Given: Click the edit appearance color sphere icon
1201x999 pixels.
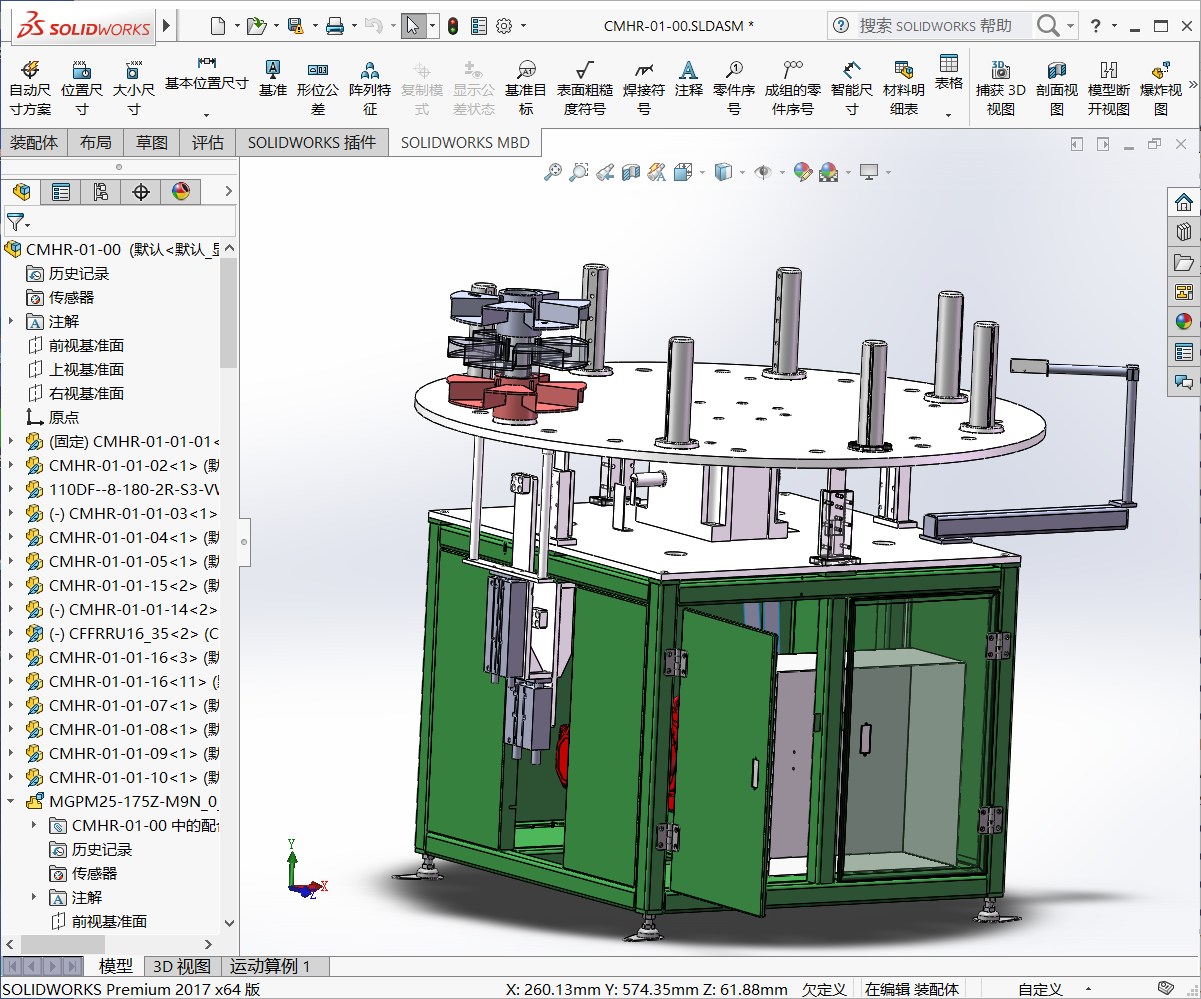Looking at the screenshot, I should click(802, 173).
